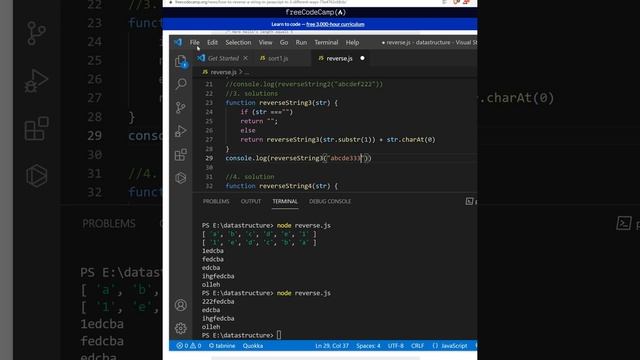Open the Search view in the activity bar
Image resolution: width=640 pixels, height=360 pixels.
[181, 84]
